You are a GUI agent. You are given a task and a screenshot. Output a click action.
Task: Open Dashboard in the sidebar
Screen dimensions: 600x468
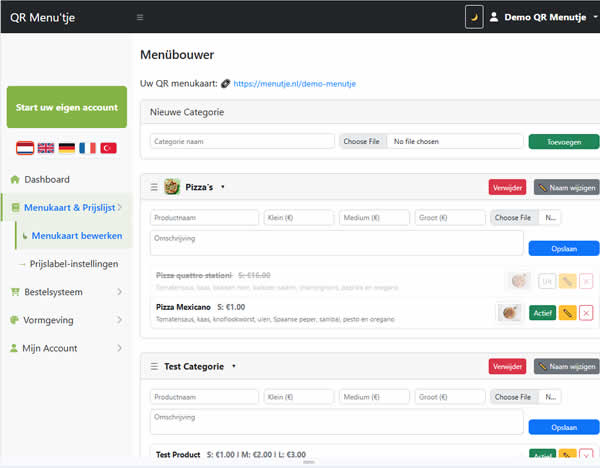coord(46,179)
